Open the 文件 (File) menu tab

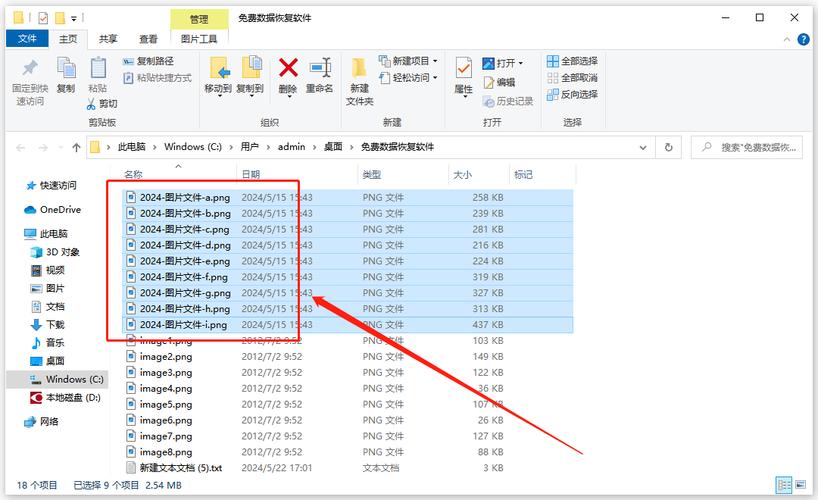pos(27,39)
